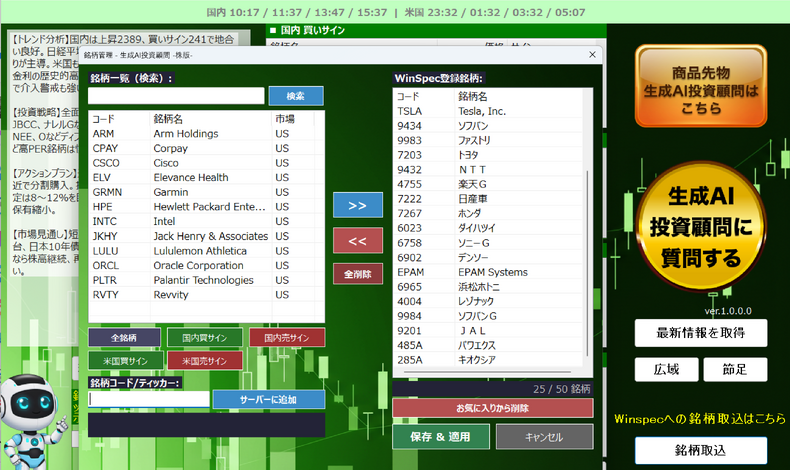
Task: Select the 4755 楽天G registered row
Action: [488, 184]
